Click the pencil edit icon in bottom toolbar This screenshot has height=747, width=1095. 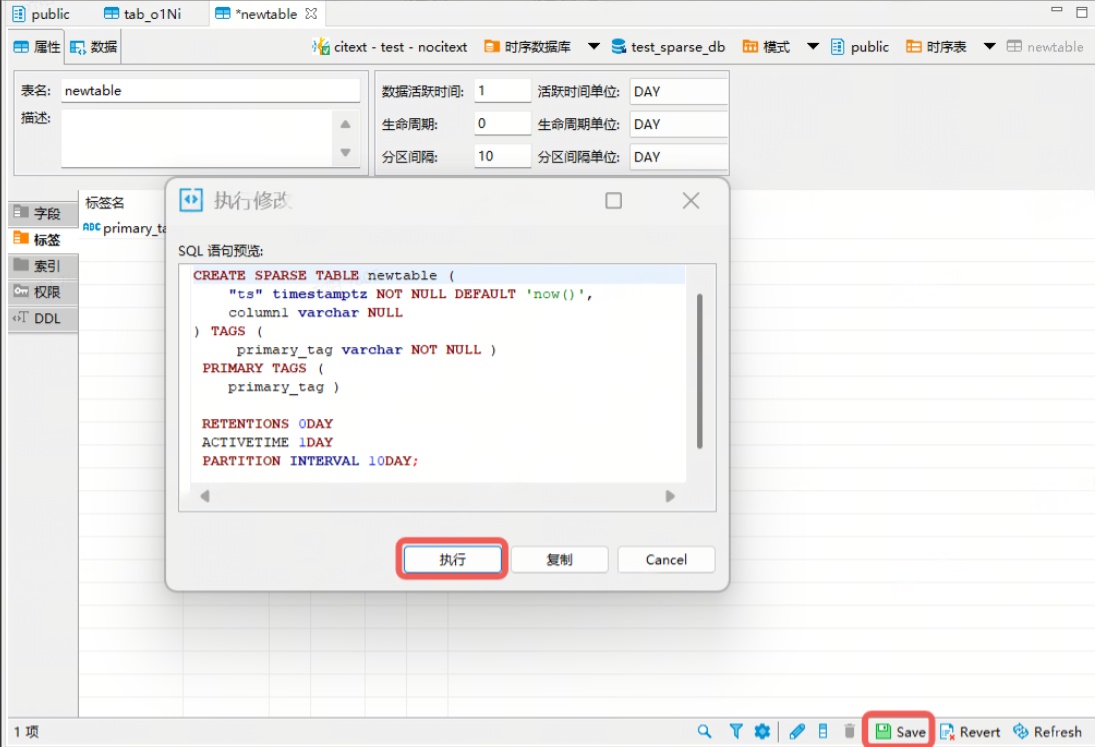click(x=797, y=731)
